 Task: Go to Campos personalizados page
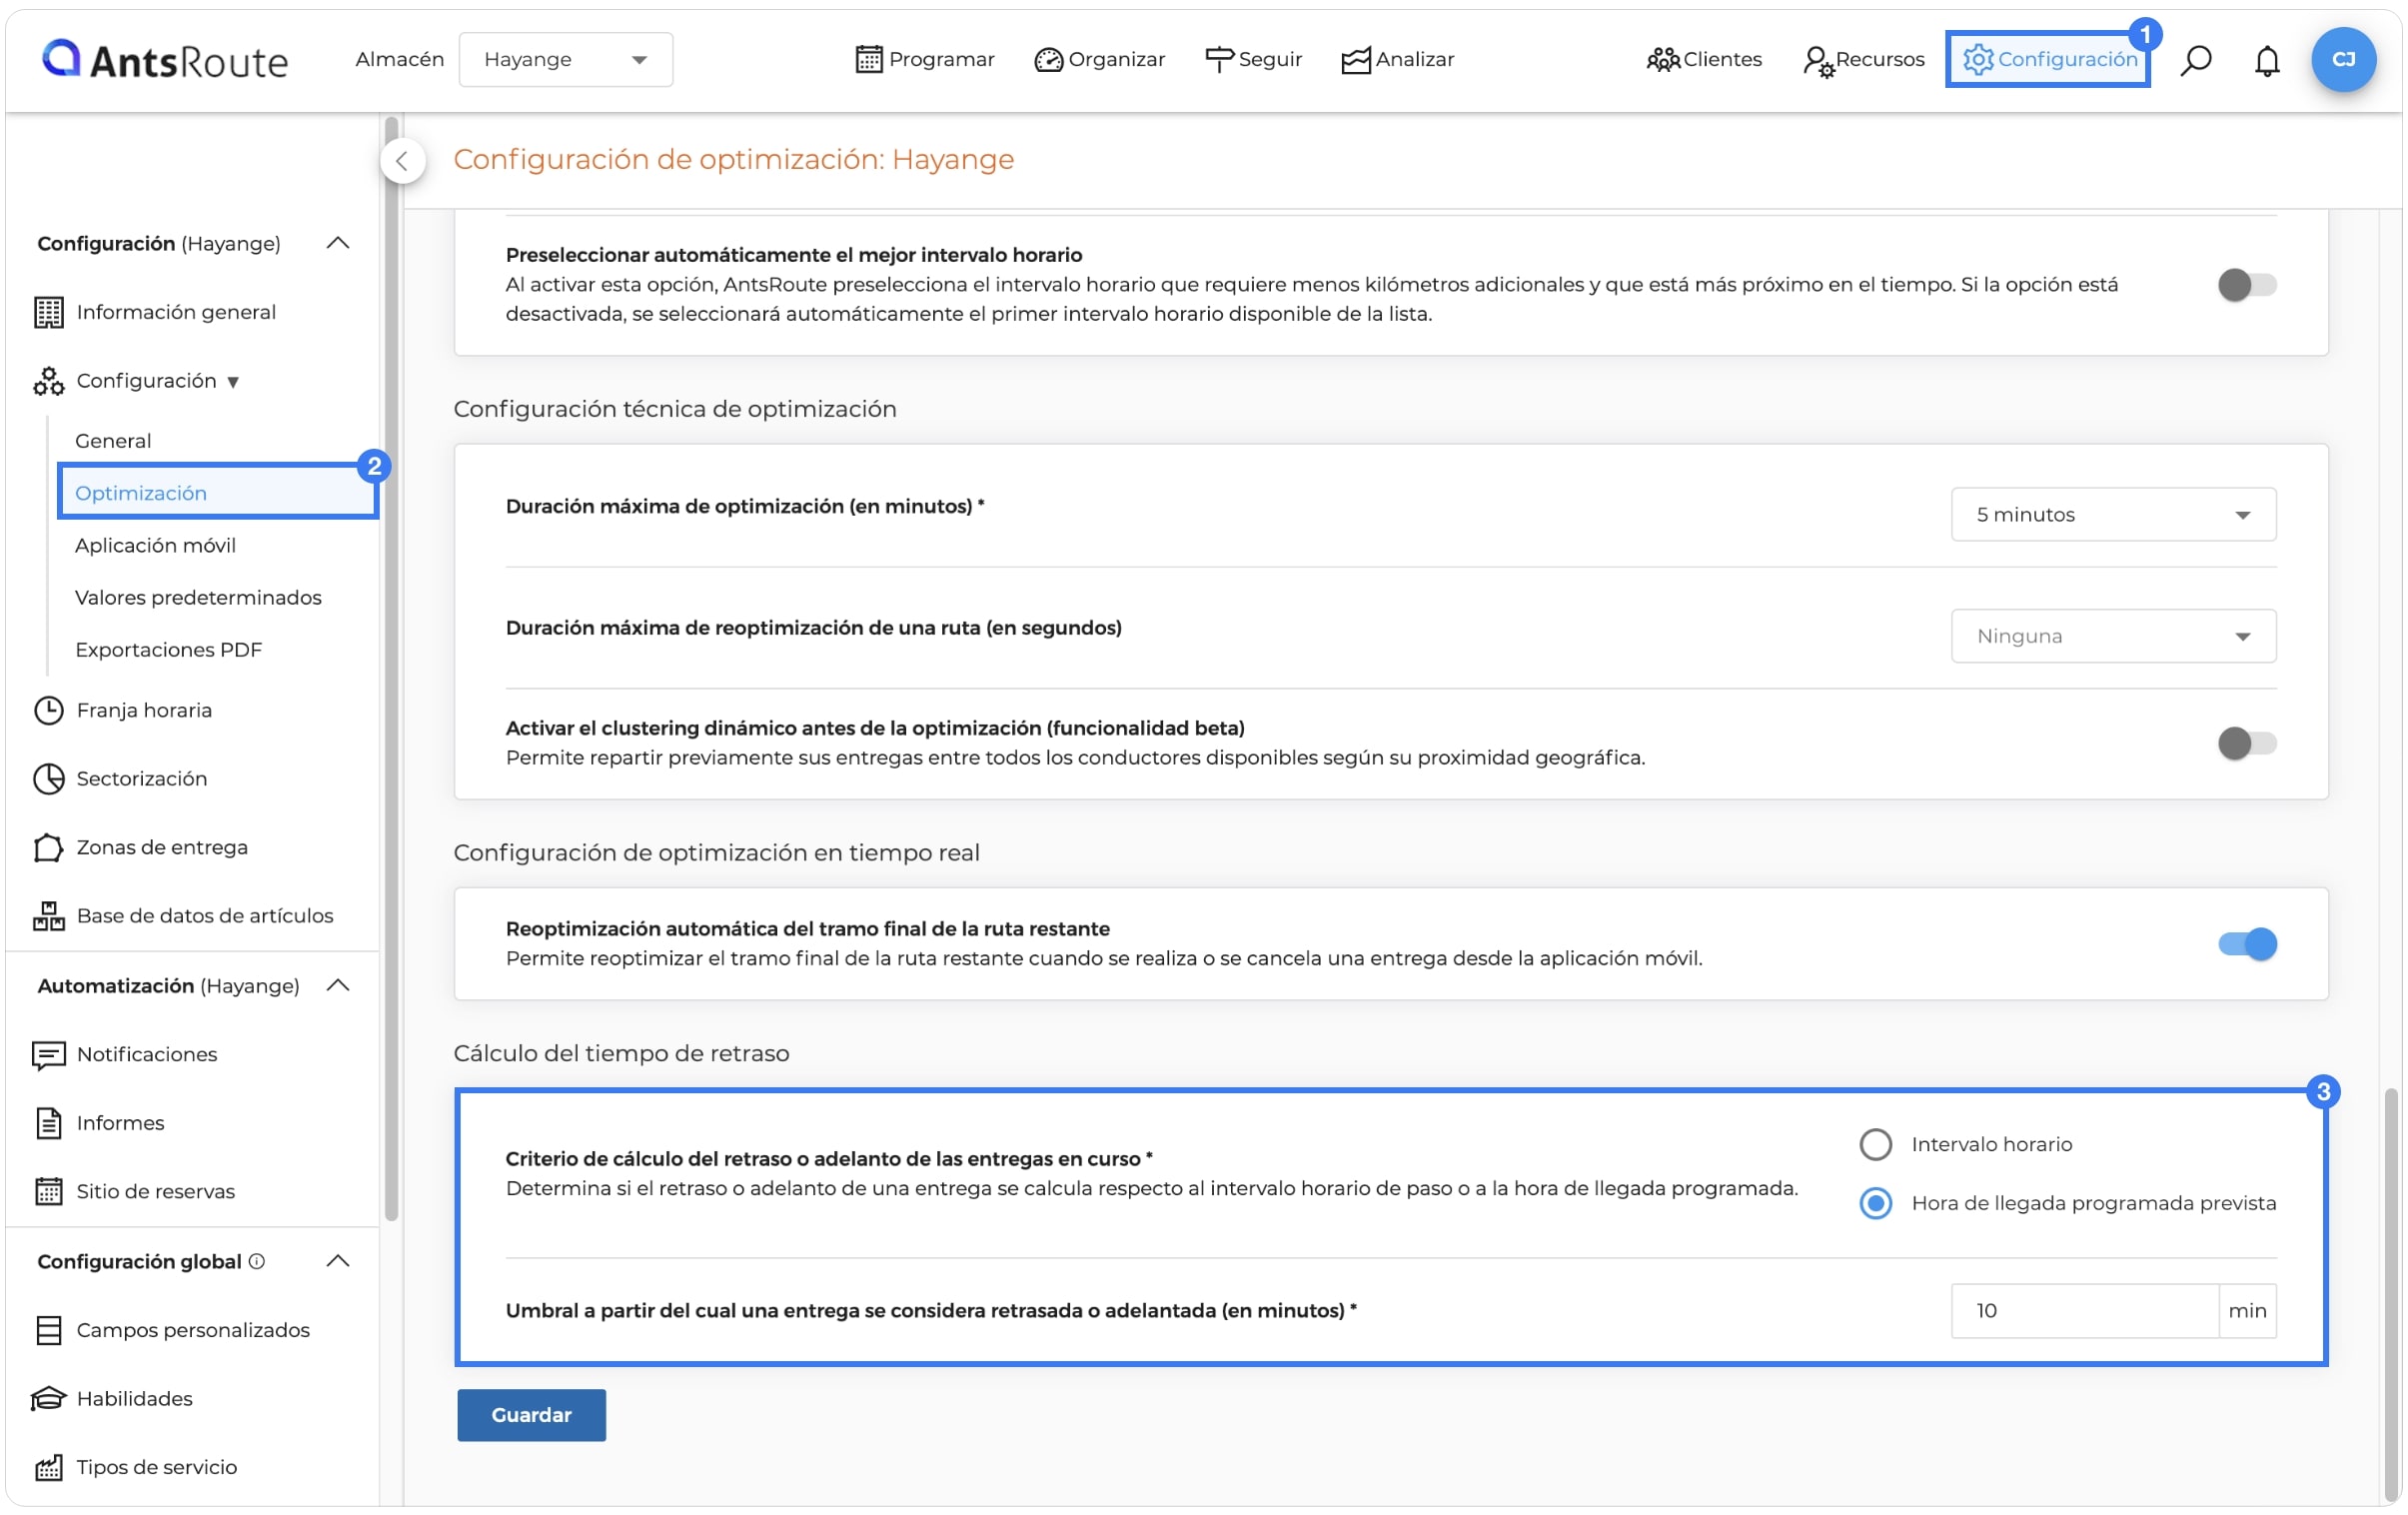[193, 1331]
